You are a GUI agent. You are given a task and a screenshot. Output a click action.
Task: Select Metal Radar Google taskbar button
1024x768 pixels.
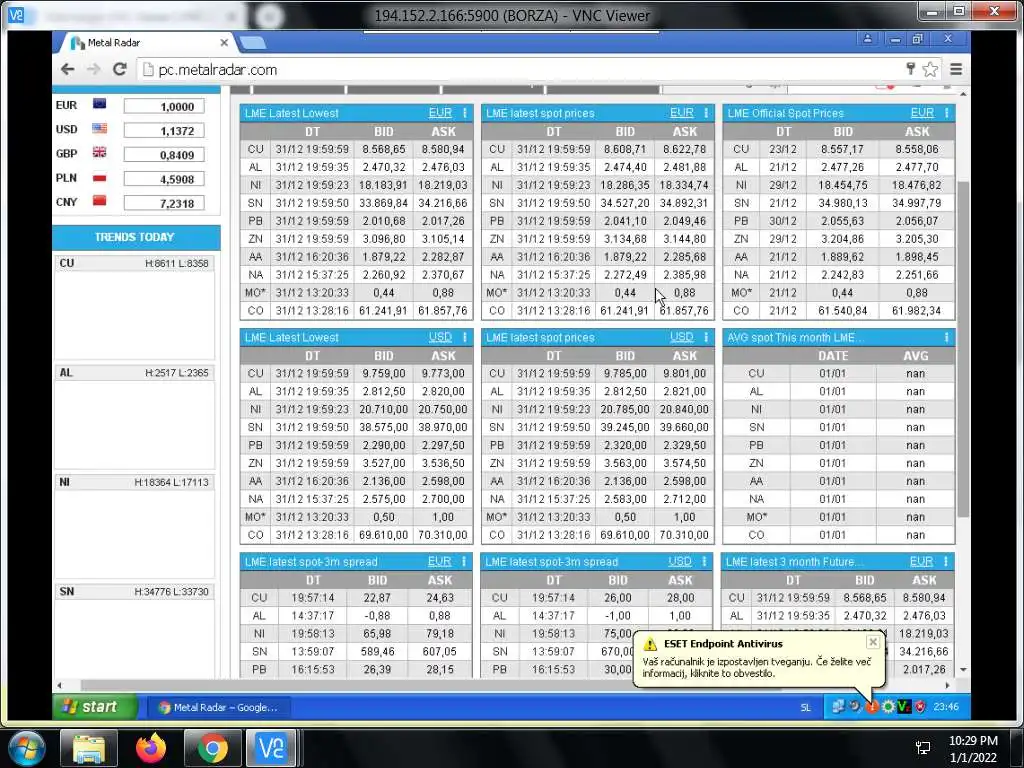pyautogui.click(x=218, y=707)
